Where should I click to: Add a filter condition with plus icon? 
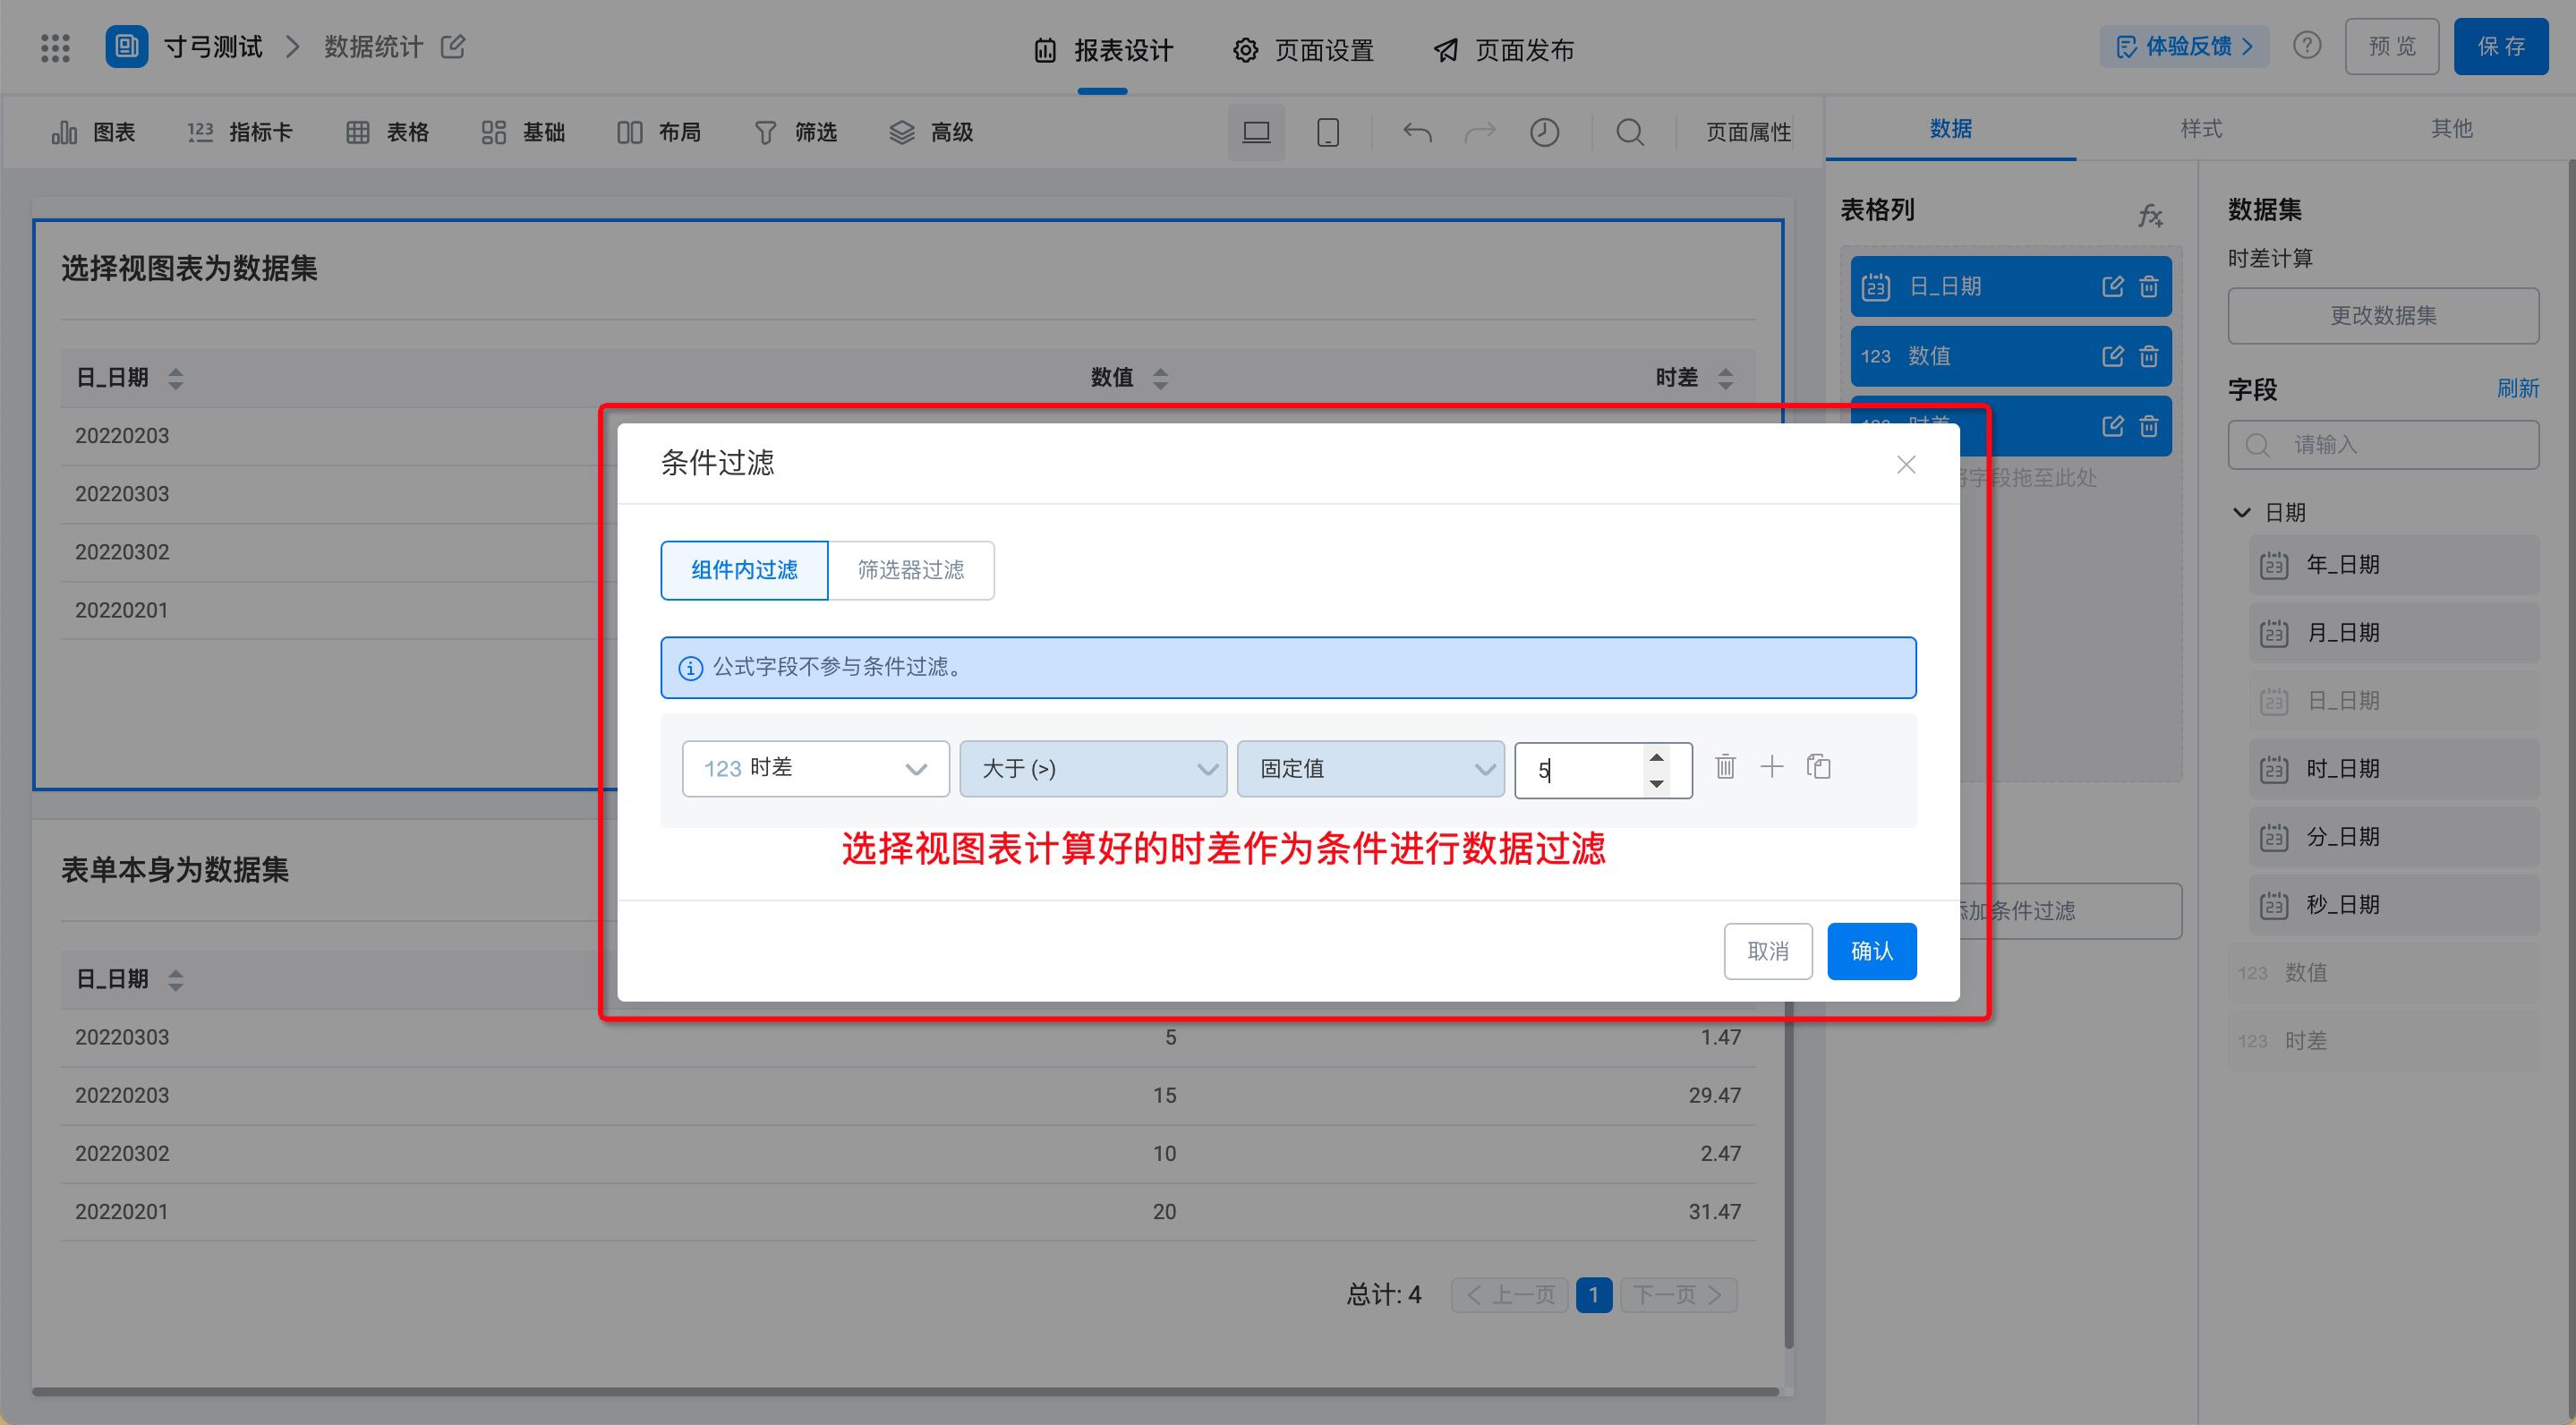tap(1772, 767)
